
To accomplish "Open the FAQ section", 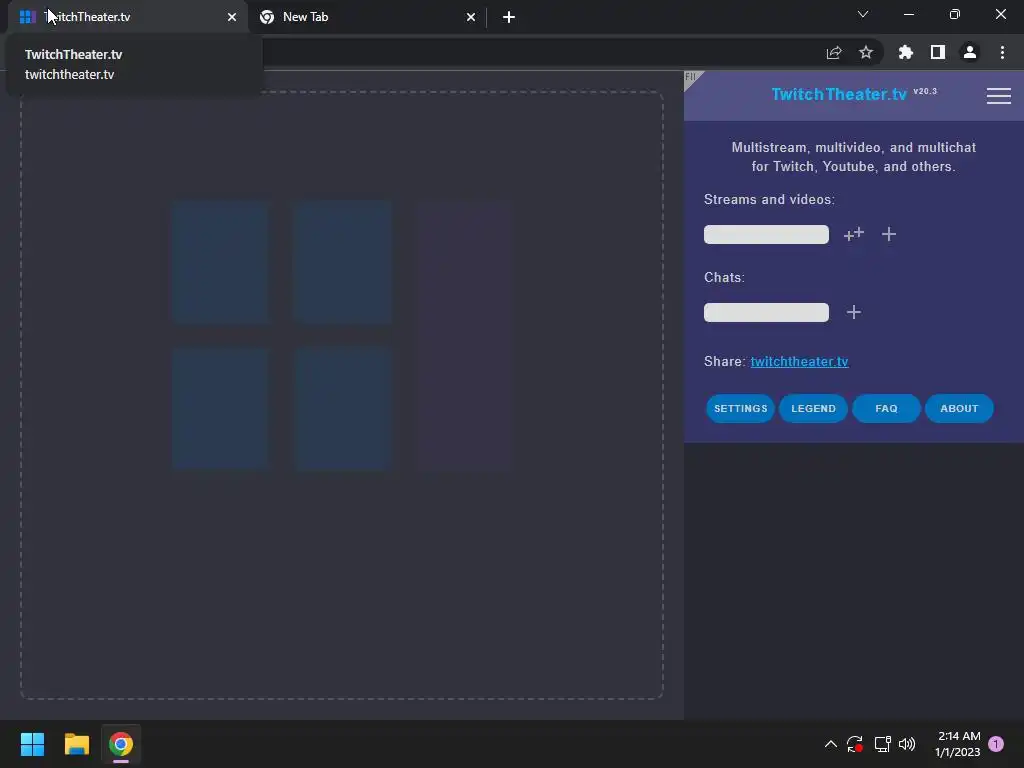I will click(x=886, y=408).
